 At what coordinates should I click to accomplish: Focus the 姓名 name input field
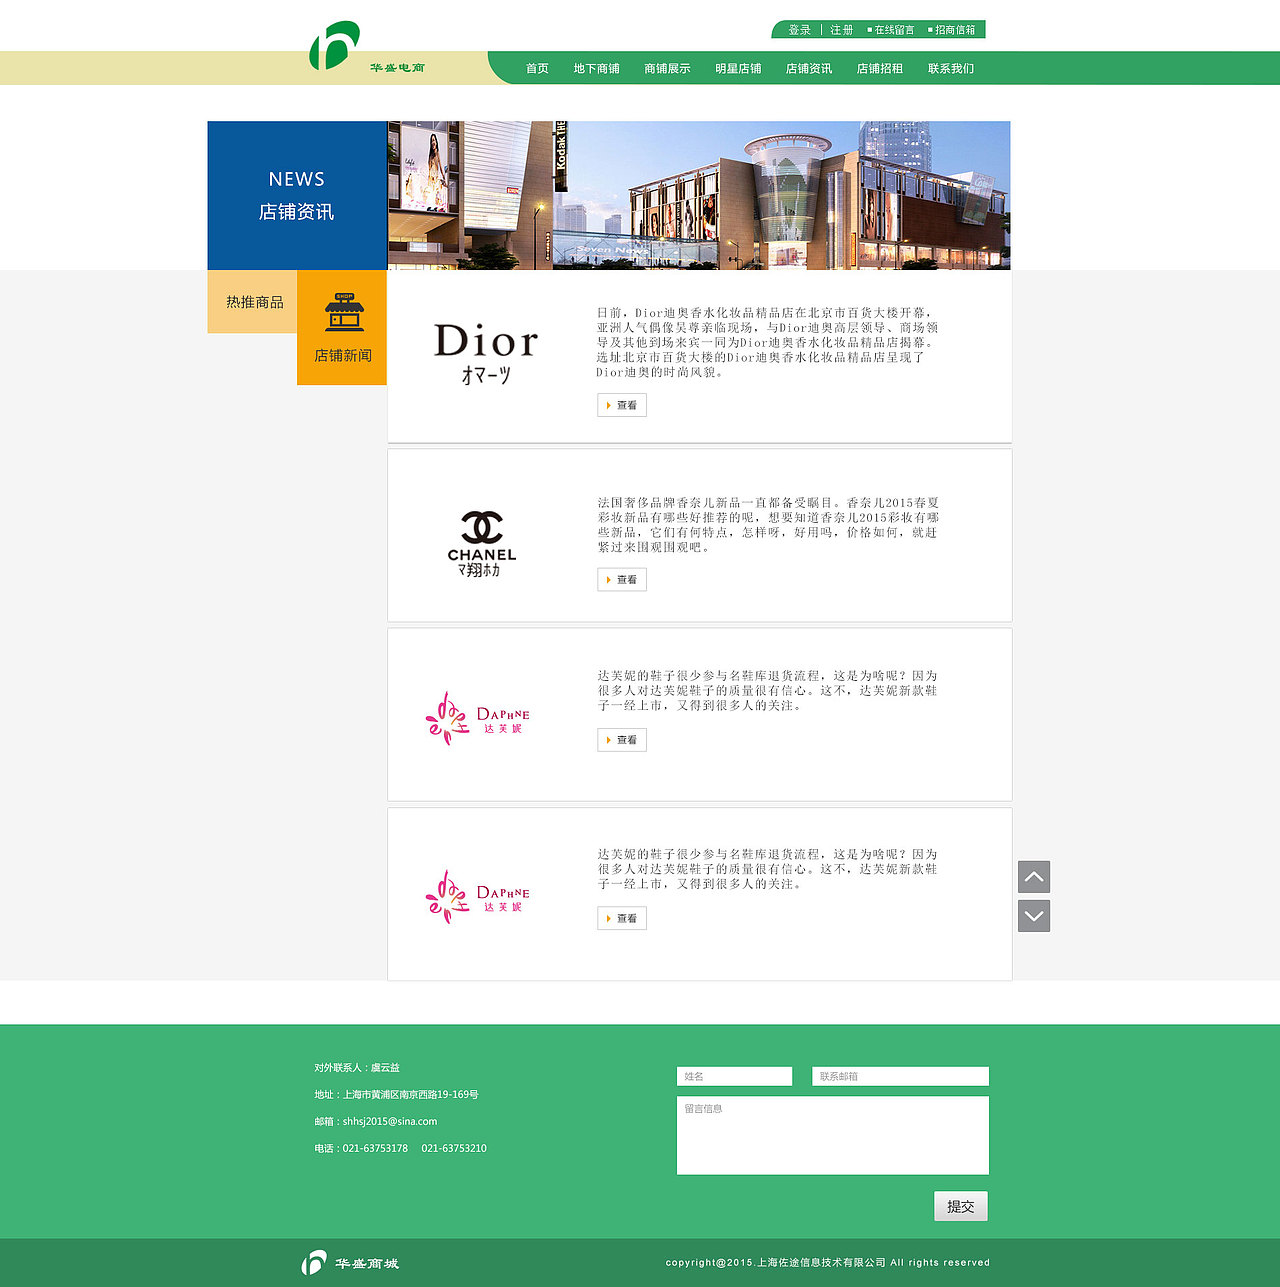coord(734,1076)
